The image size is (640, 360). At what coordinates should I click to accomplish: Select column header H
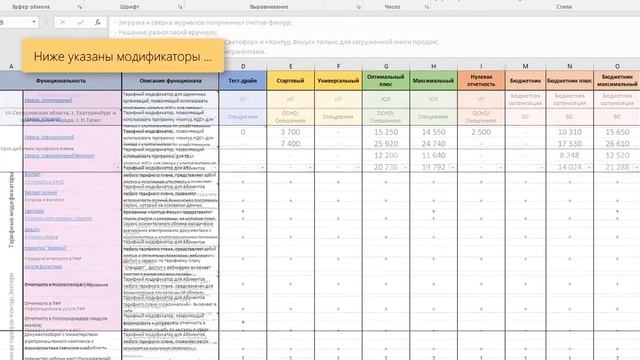[433, 66]
